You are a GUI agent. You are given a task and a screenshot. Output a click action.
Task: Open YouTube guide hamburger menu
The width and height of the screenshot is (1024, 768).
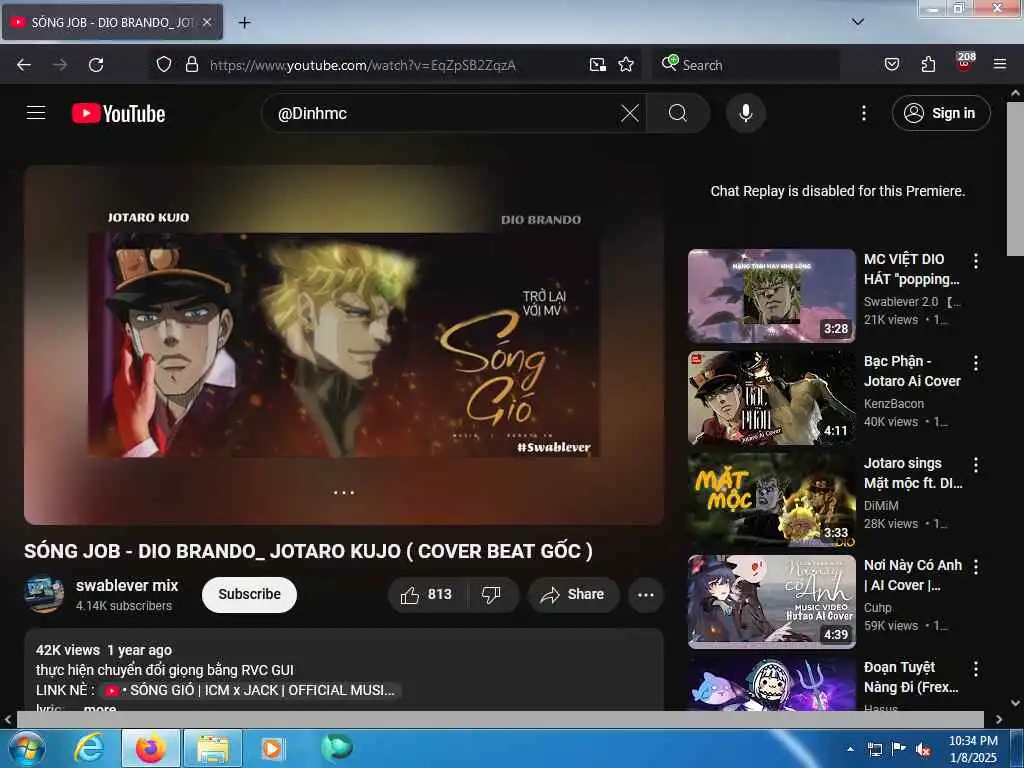coord(36,113)
